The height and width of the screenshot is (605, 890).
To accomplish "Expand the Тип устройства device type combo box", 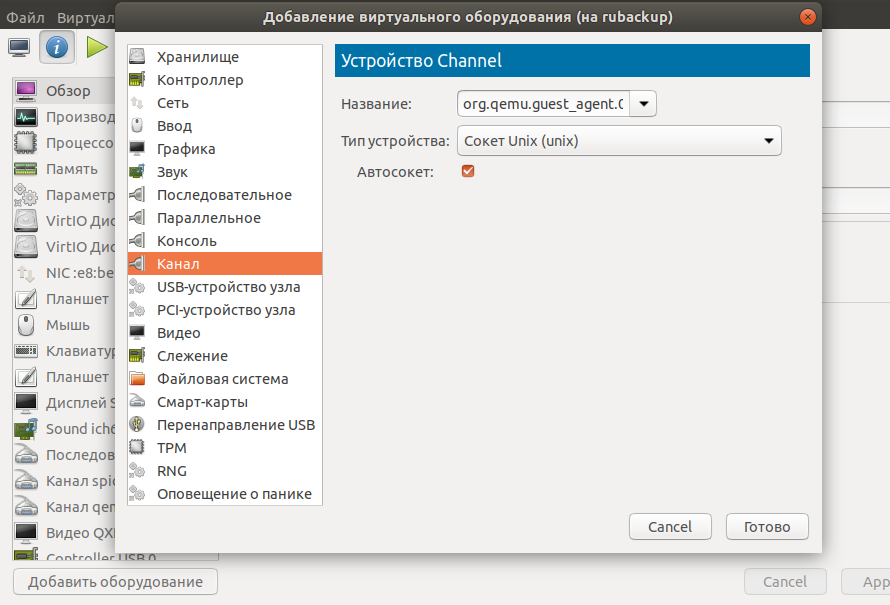I will [x=619, y=141].
